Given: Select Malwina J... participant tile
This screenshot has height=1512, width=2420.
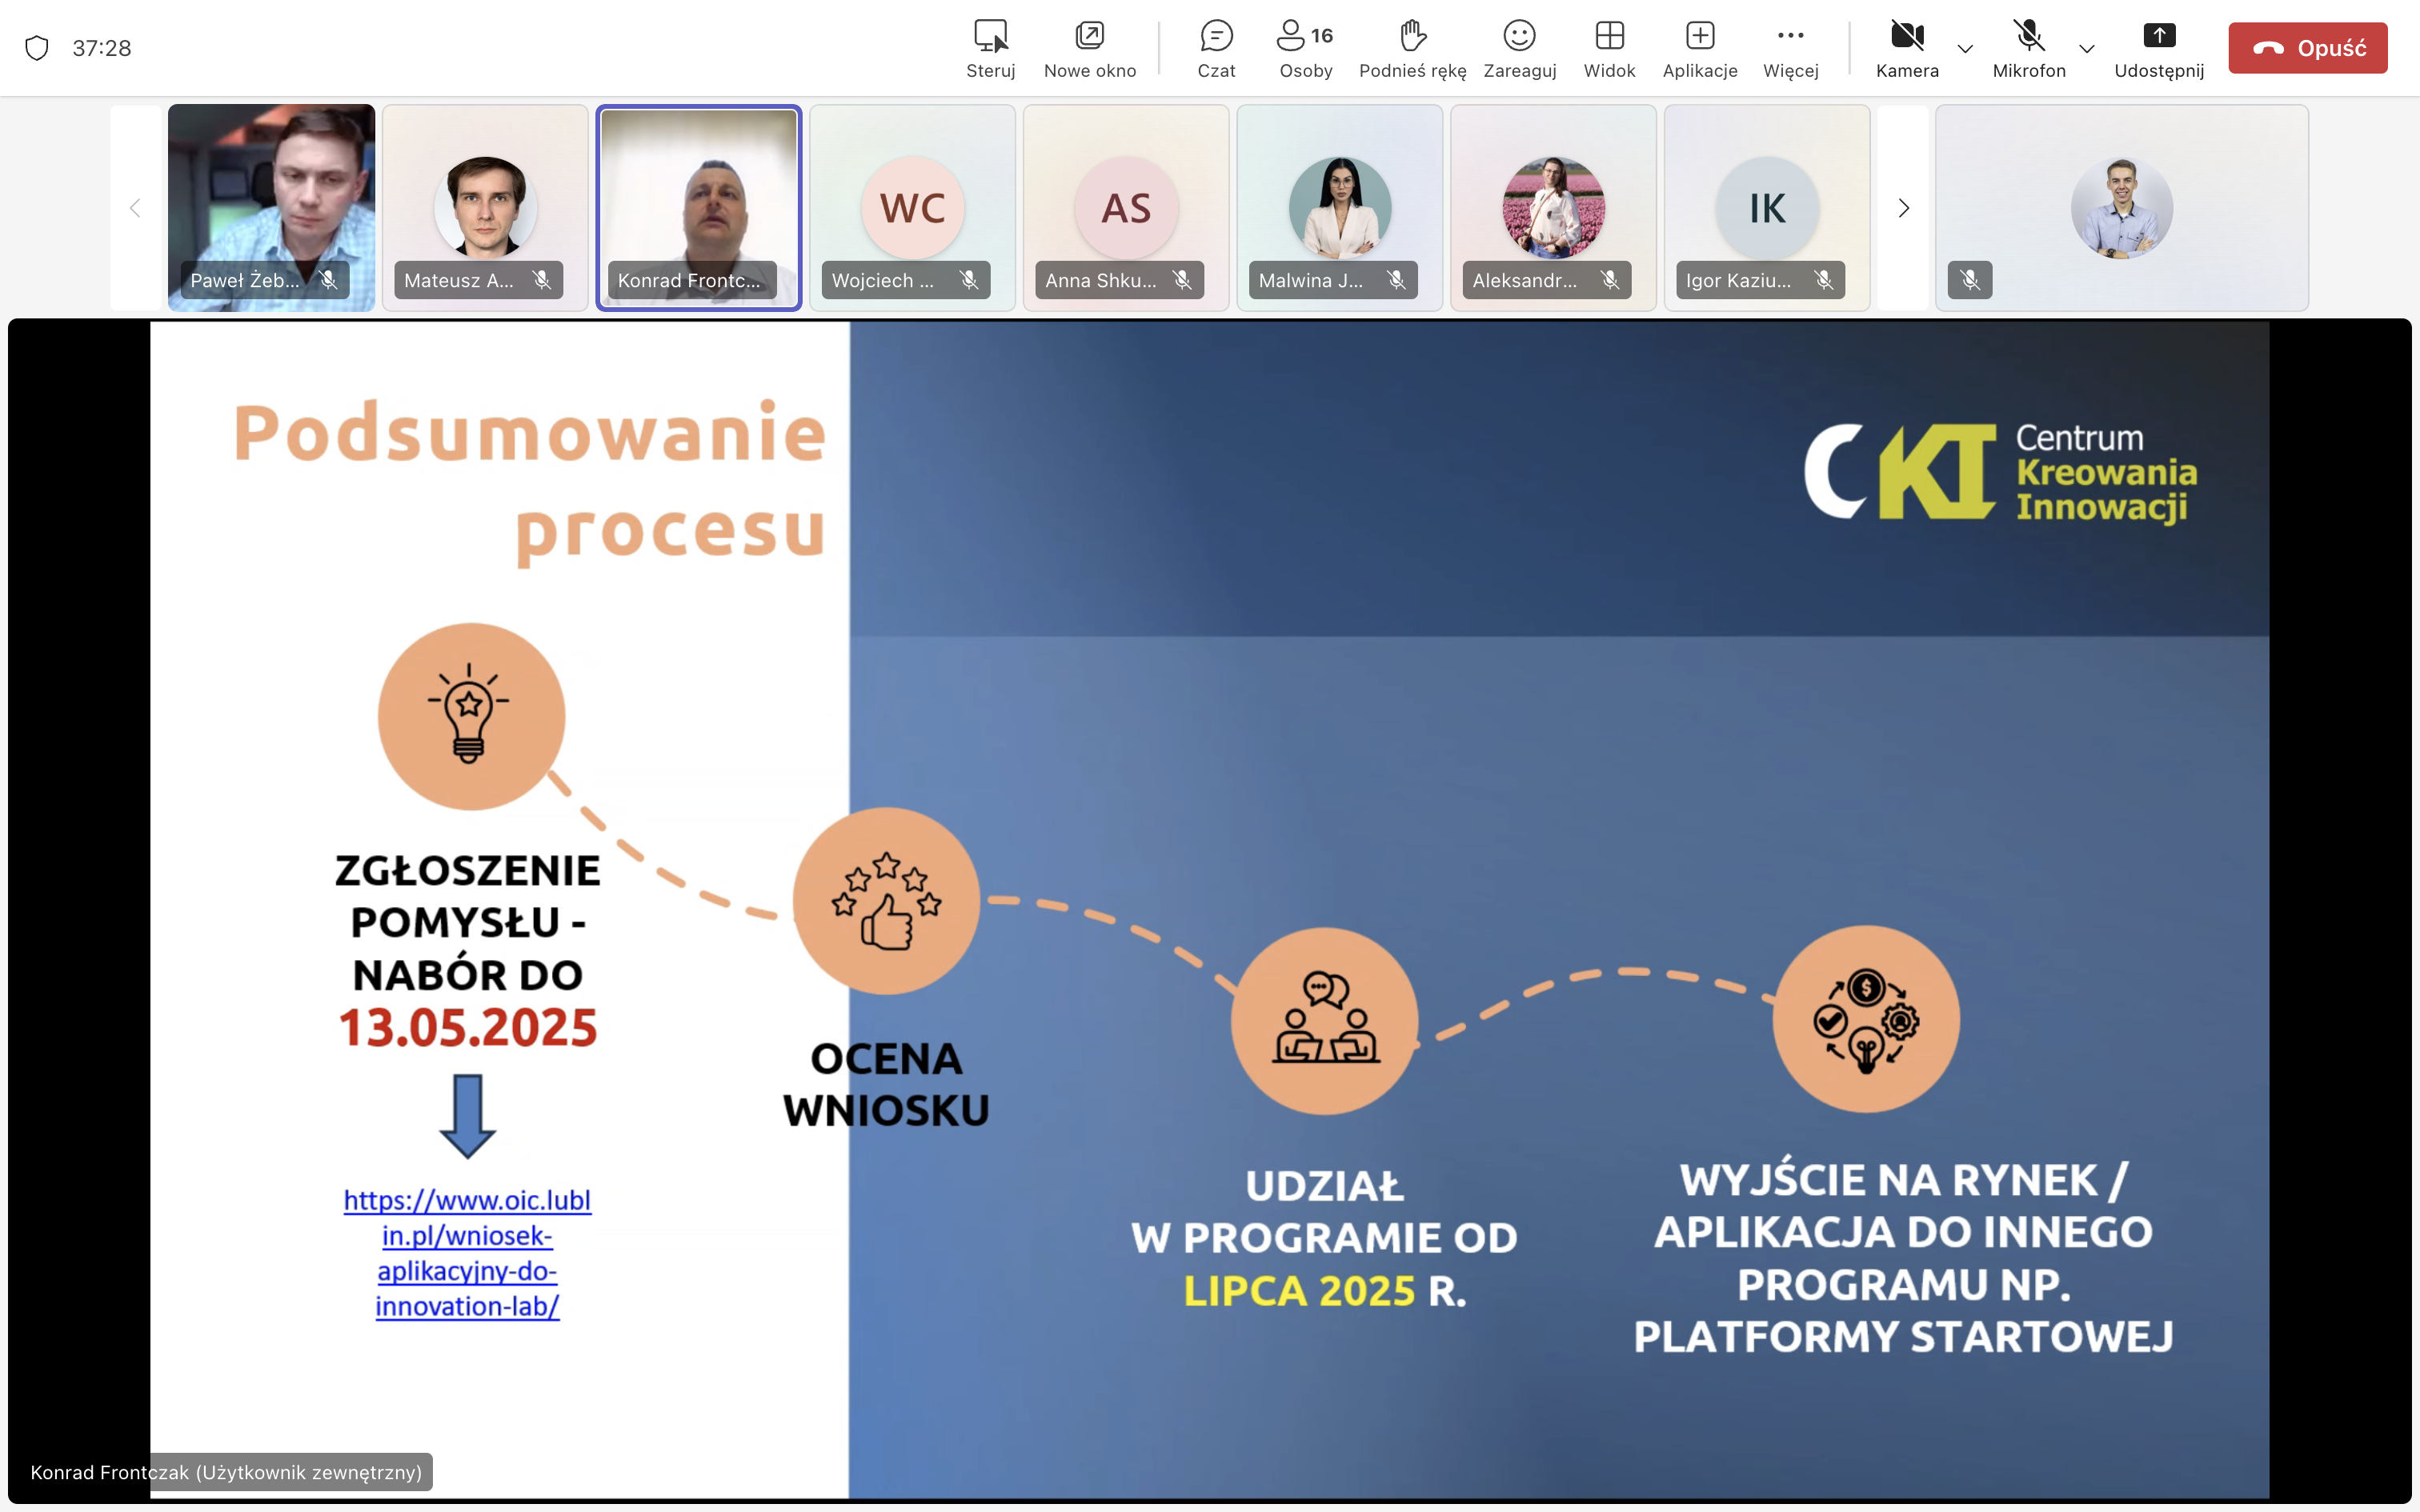Looking at the screenshot, I should 1339,208.
